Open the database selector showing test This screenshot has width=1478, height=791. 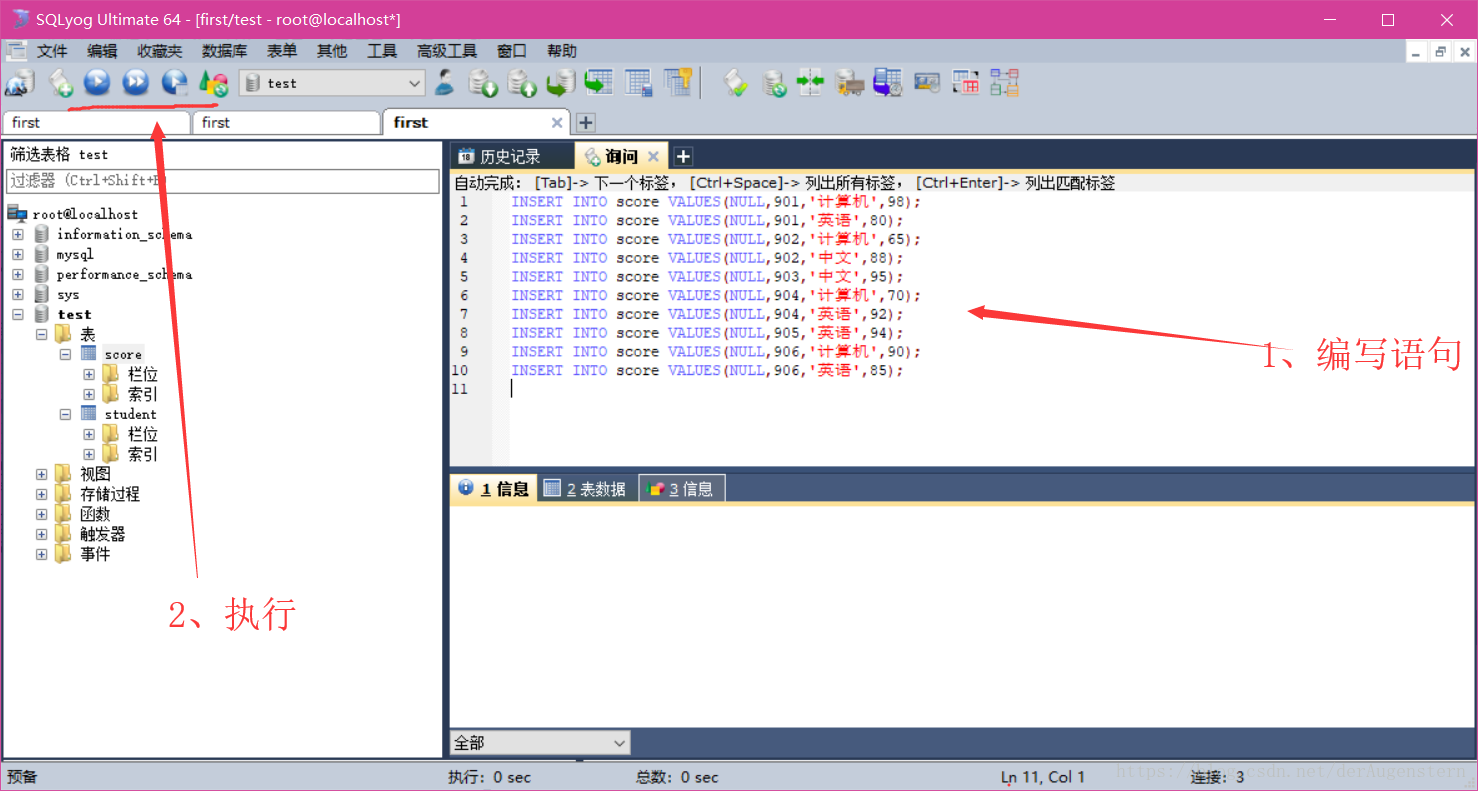click(x=333, y=84)
